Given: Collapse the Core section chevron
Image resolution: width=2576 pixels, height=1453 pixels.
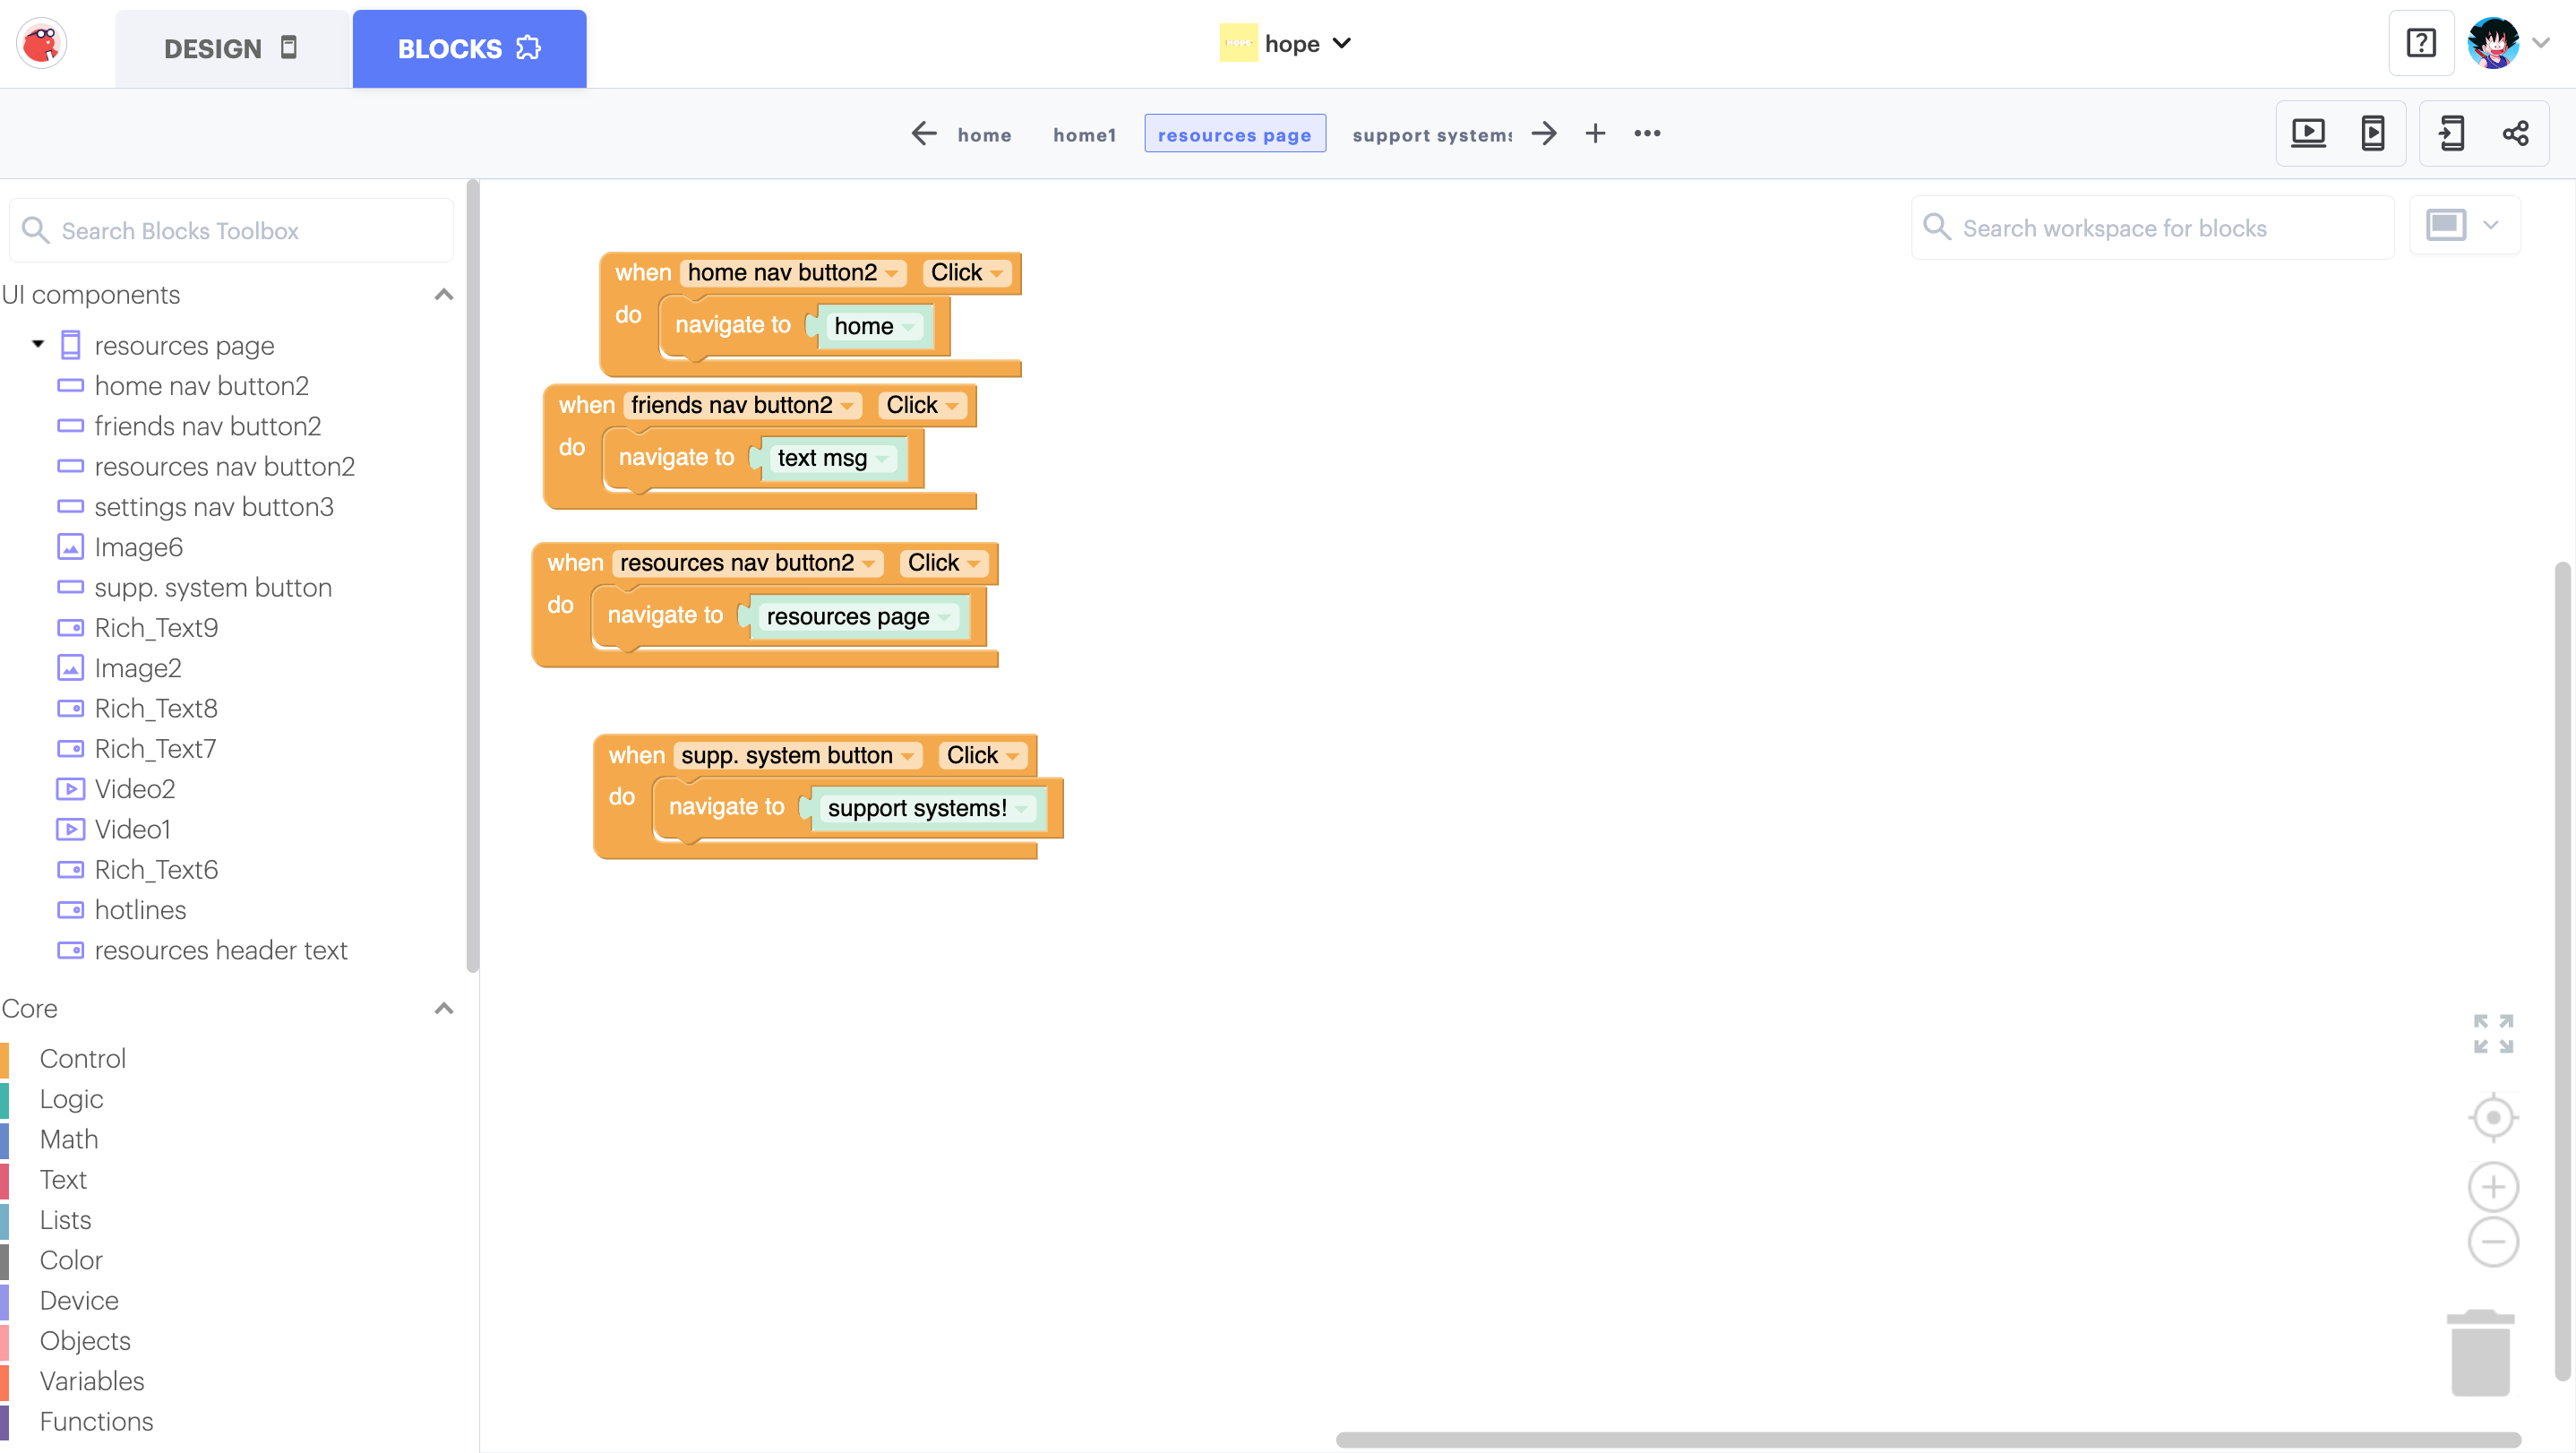Looking at the screenshot, I should [x=444, y=1008].
